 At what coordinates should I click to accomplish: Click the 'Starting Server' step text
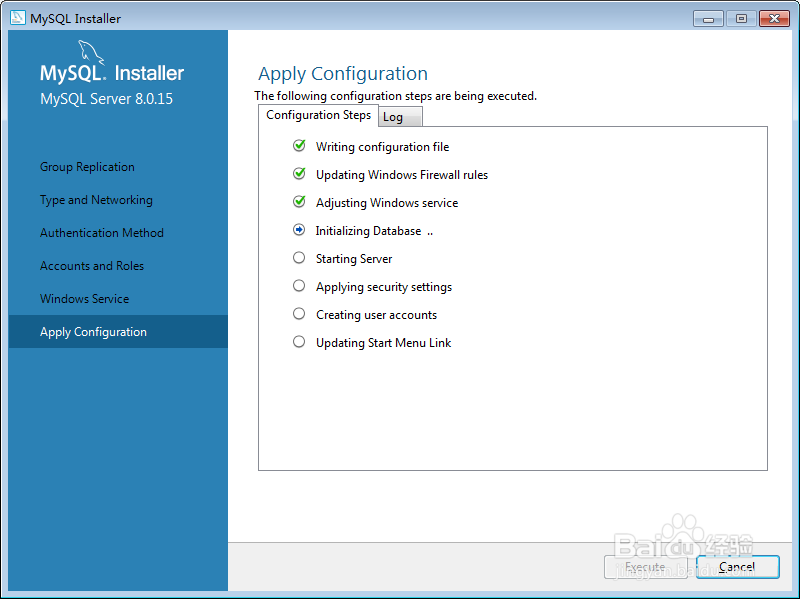(354, 259)
